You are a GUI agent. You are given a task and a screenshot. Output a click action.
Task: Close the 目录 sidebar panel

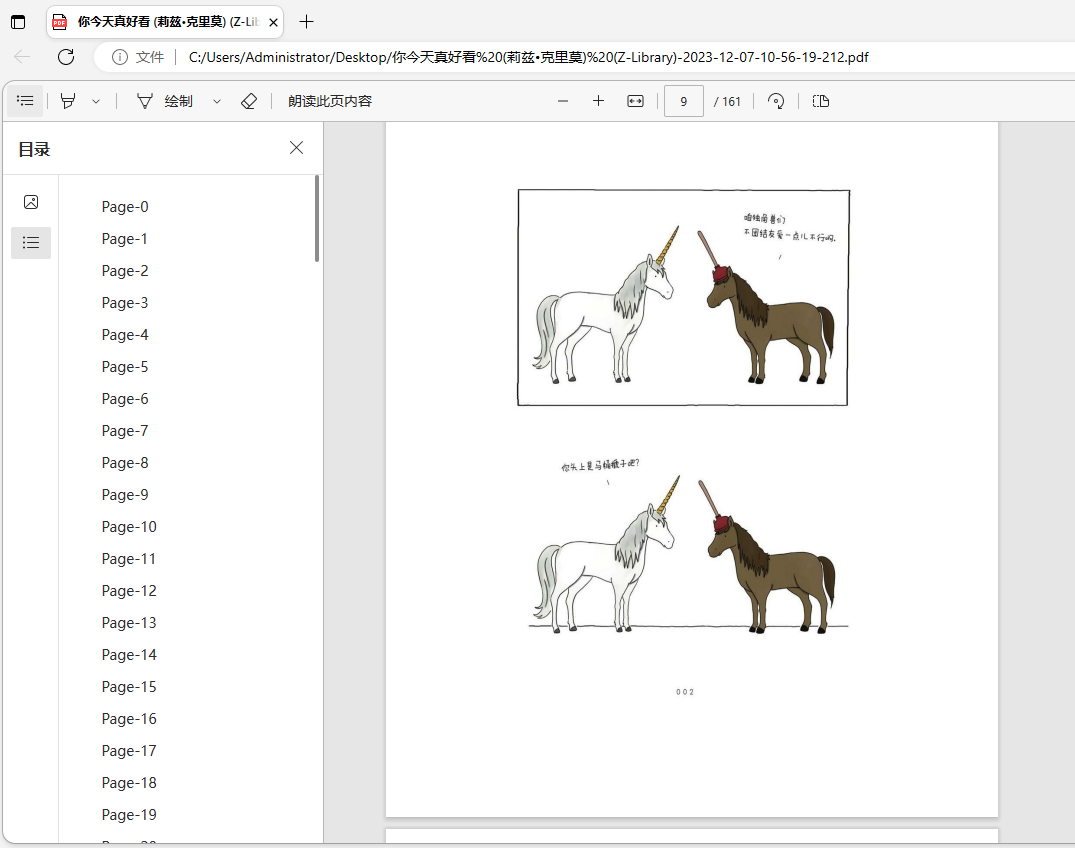[296, 148]
